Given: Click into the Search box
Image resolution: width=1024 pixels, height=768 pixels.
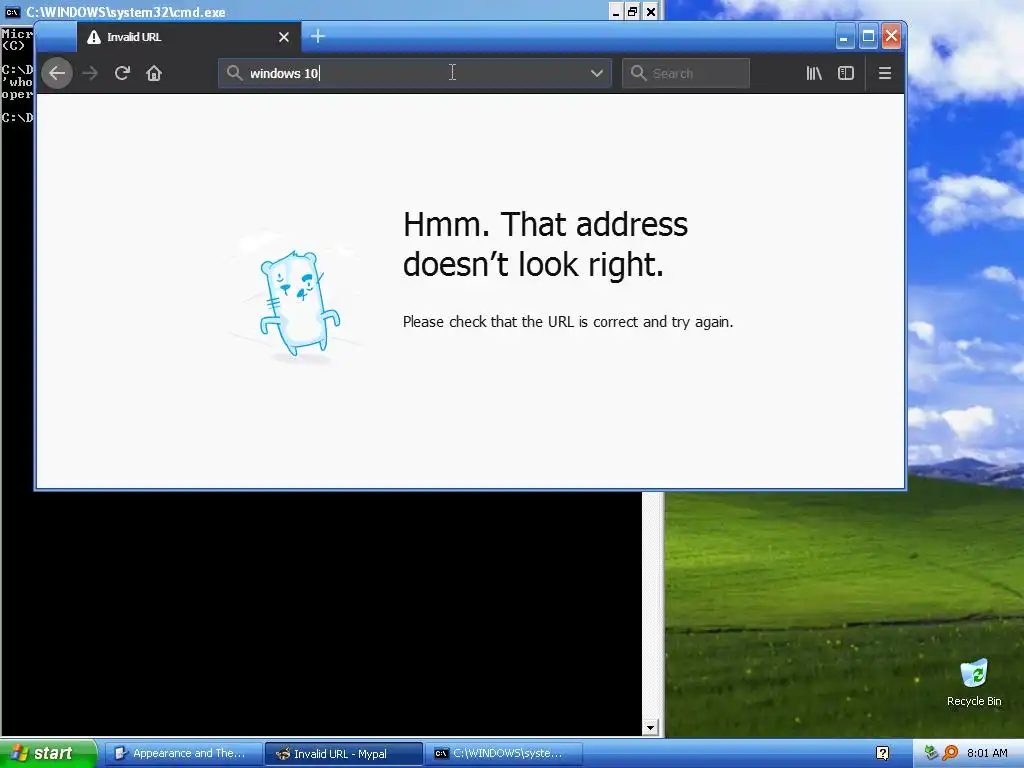Looking at the screenshot, I should 686,73.
